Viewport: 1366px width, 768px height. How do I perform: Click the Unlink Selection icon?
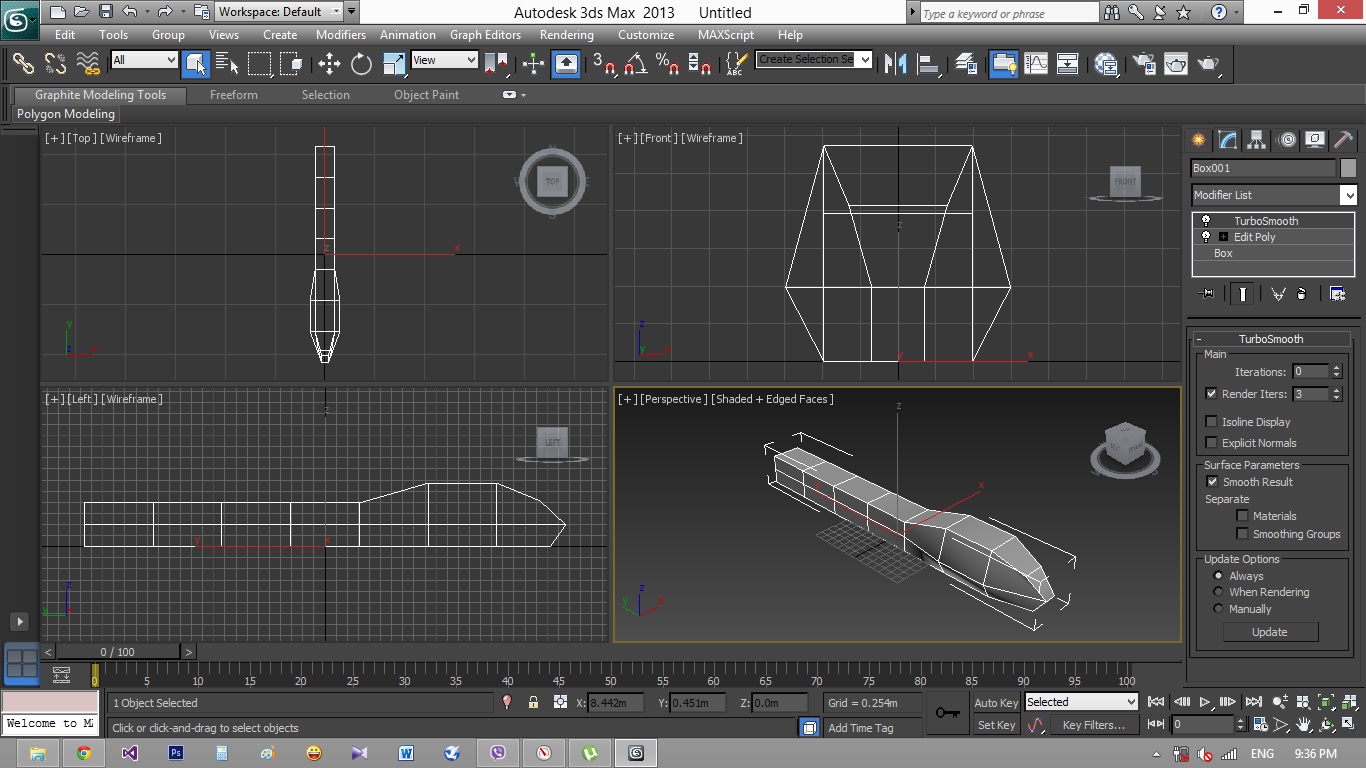click(x=56, y=63)
